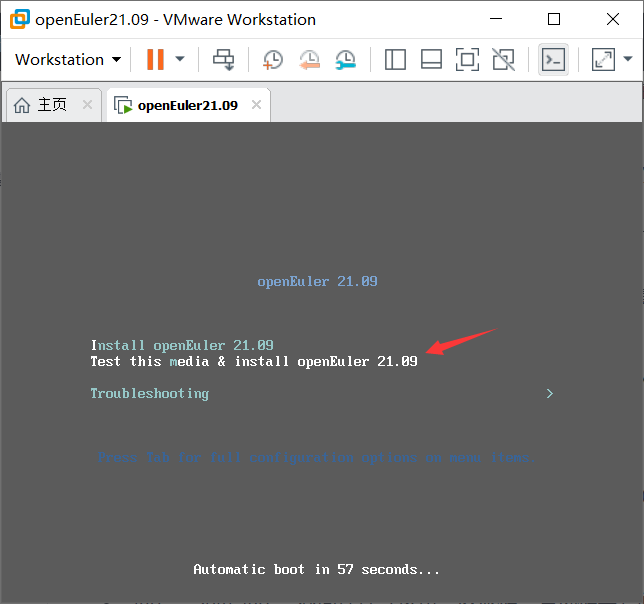Screen dimensions: 644x604
Task: Show or hide the library sidebar
Action: [x=395, y=60]
